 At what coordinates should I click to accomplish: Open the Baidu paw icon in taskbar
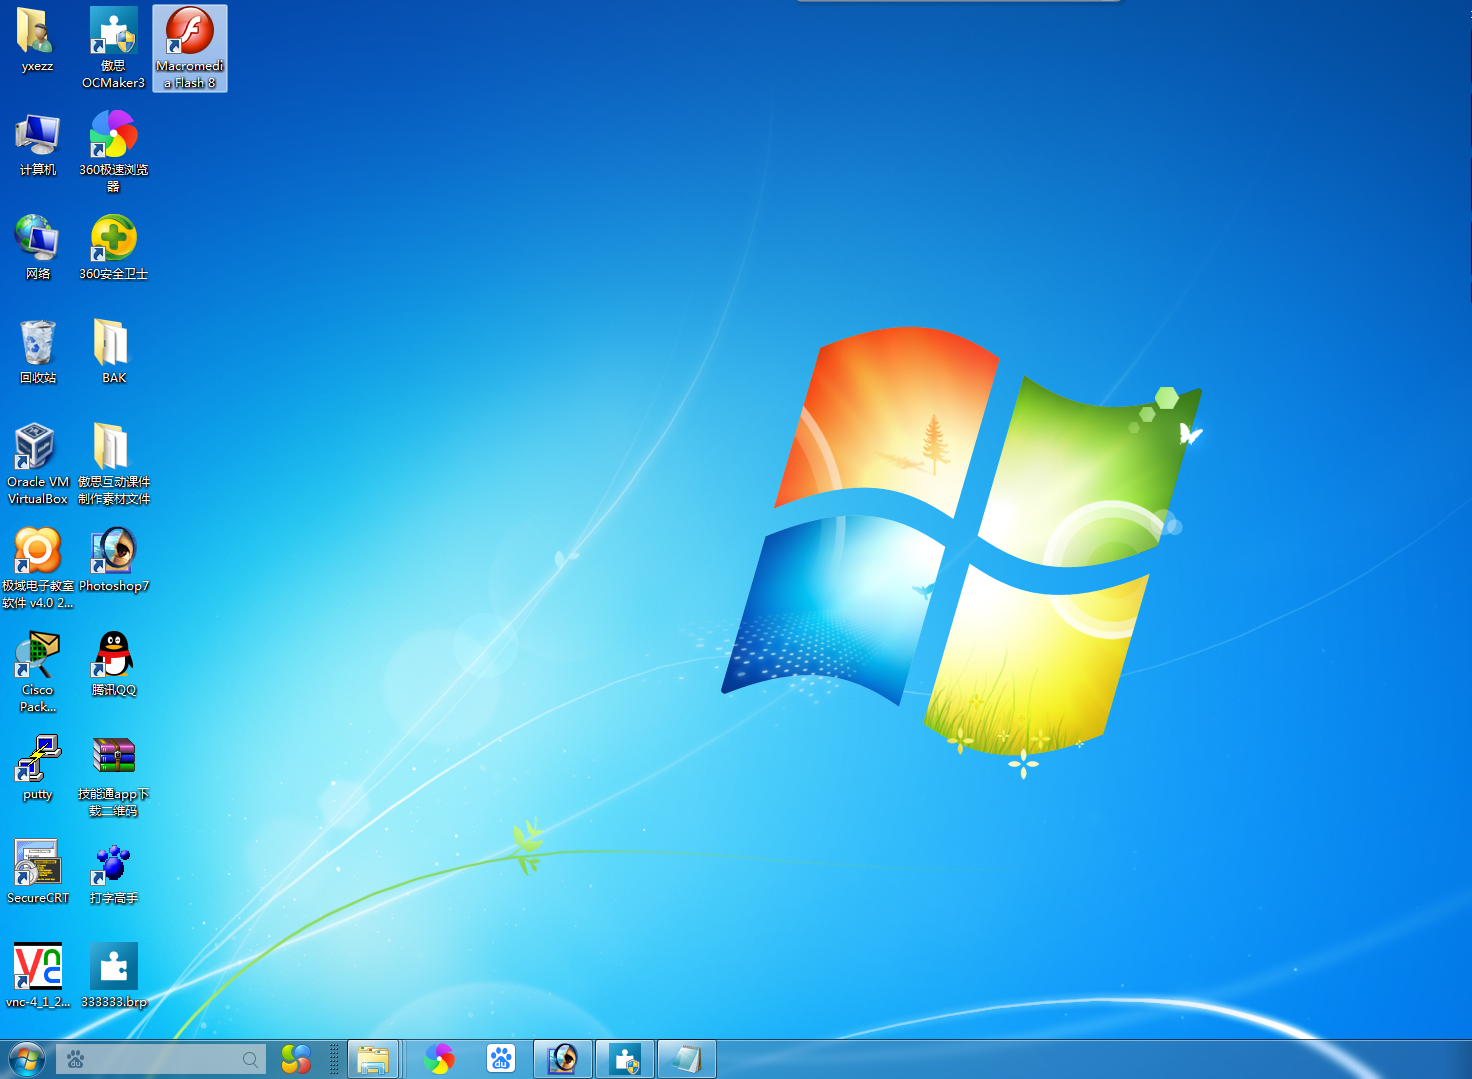tap(501, 1059)
